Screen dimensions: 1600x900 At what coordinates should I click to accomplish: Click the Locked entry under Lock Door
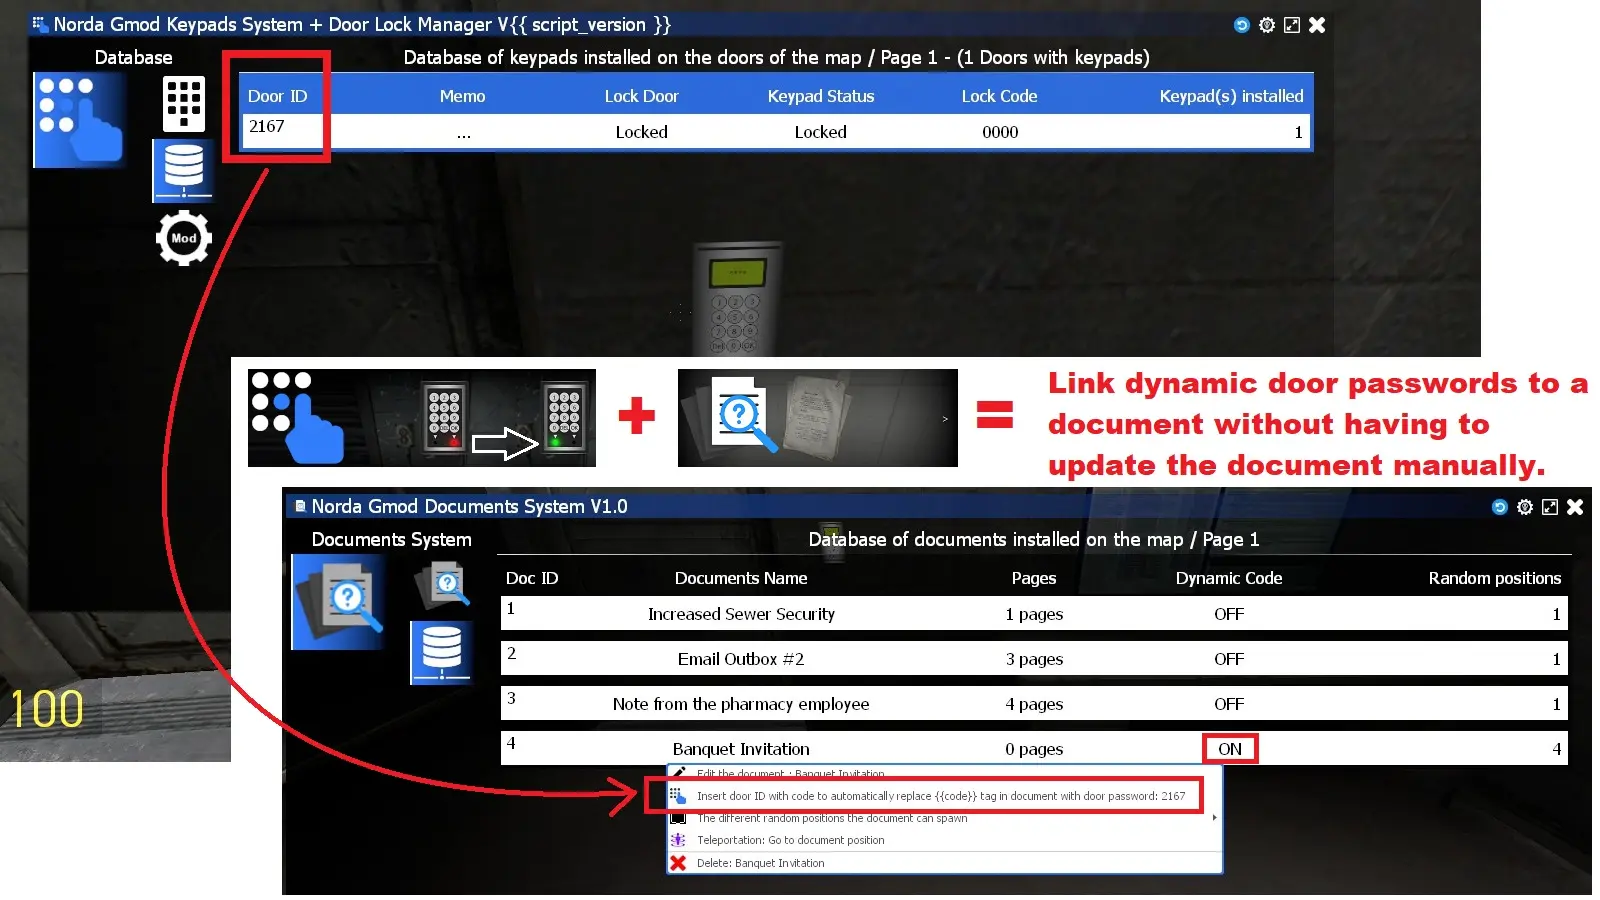pos(641,131)
